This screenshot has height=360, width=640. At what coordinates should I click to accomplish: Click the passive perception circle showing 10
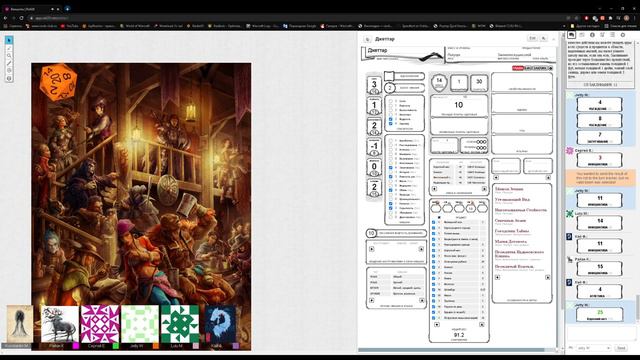click(371, 233)
